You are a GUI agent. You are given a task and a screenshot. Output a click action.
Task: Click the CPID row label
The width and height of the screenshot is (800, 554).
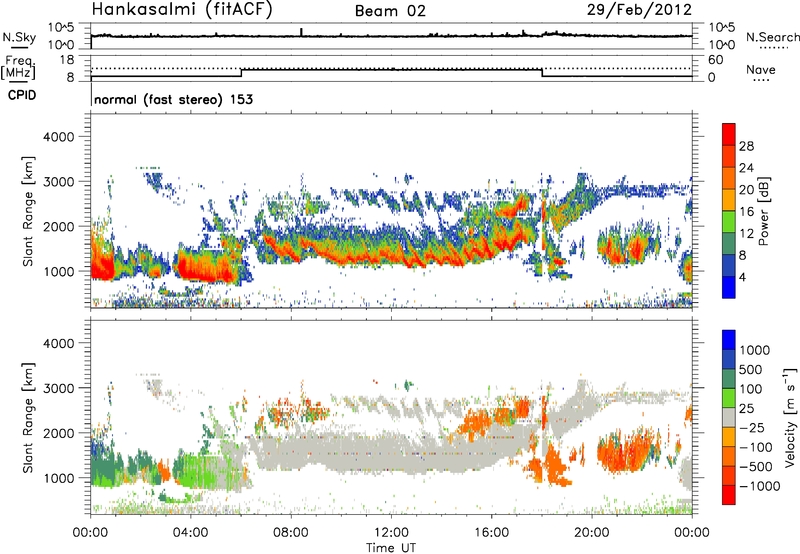point(22,95)
